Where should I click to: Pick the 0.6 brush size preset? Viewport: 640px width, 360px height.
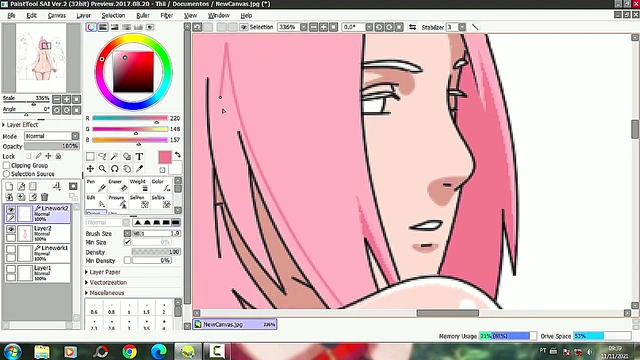[94, 309]
